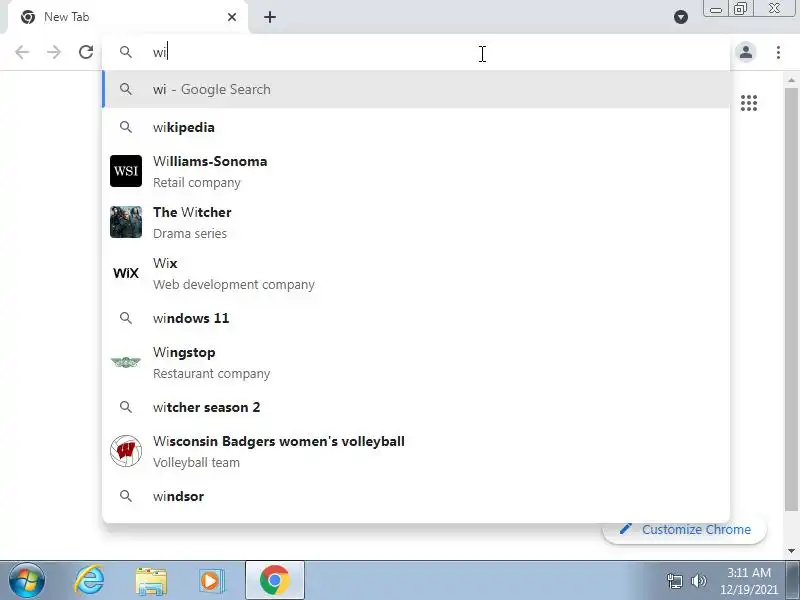This screenshot has height=600, width=800.
Task: Choose the windows 11 suggestion
Action: tap(416, 318)
